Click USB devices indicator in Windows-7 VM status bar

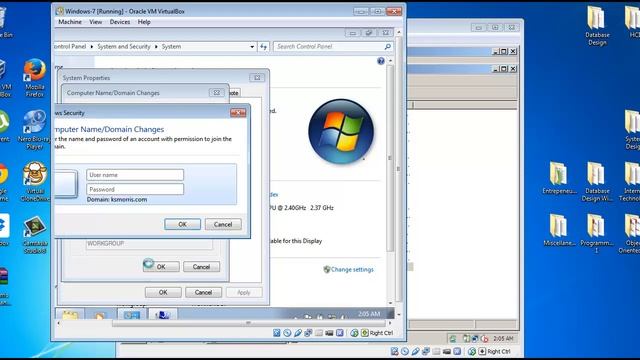pyautogui.click(x=298, y=333)
